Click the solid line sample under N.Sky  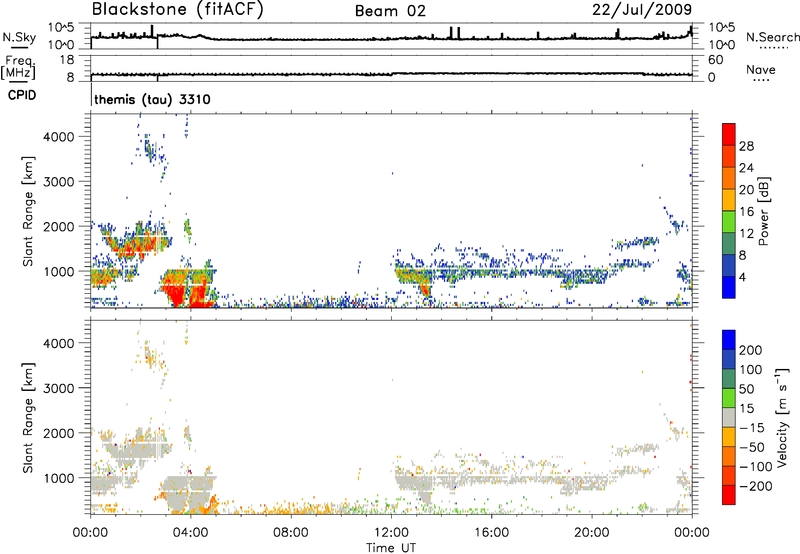coord(18,47)
